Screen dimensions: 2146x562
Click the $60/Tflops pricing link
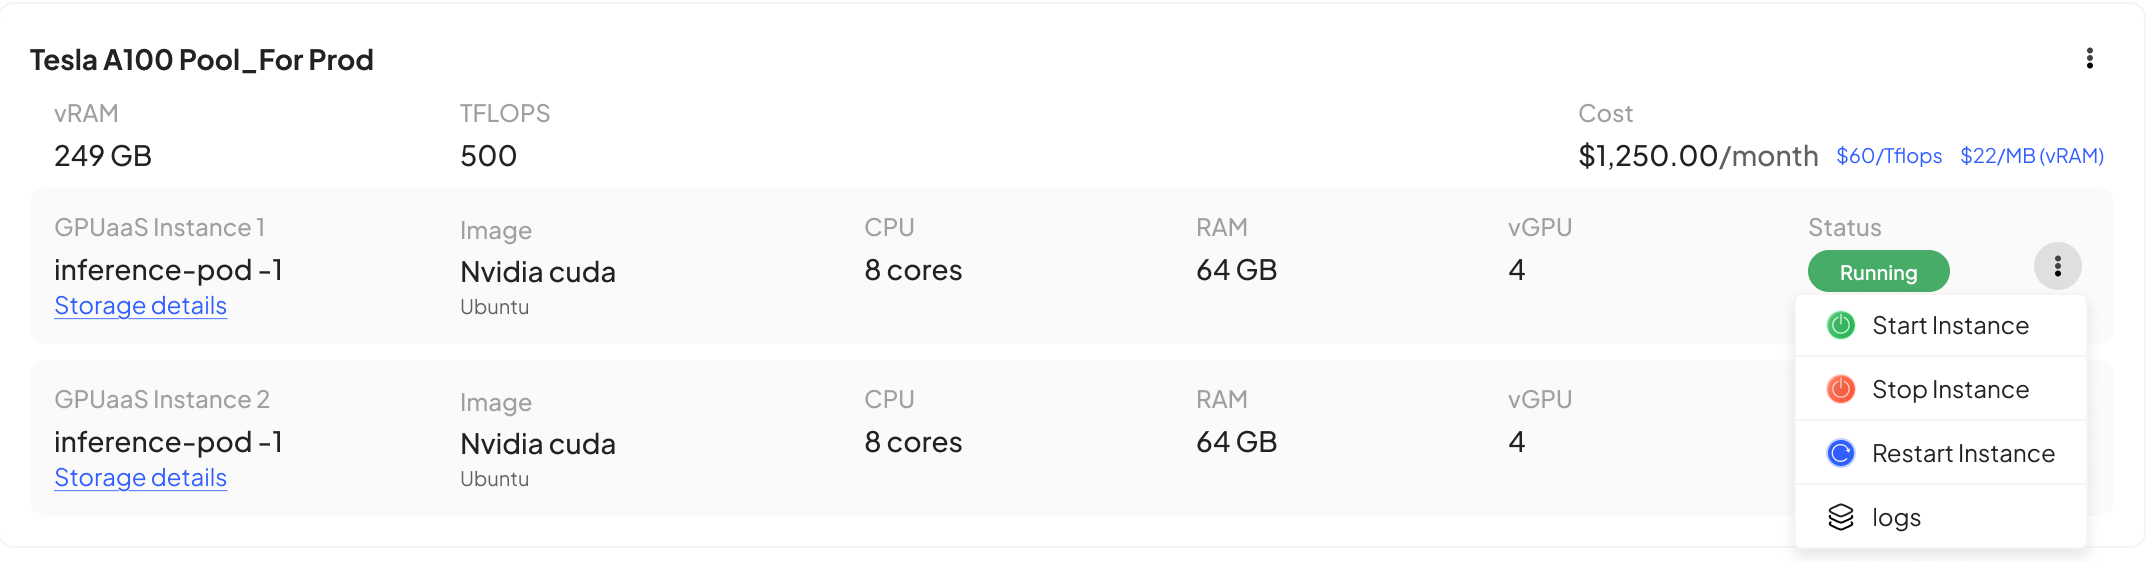pyautogui.click(x=1888, y=156)
